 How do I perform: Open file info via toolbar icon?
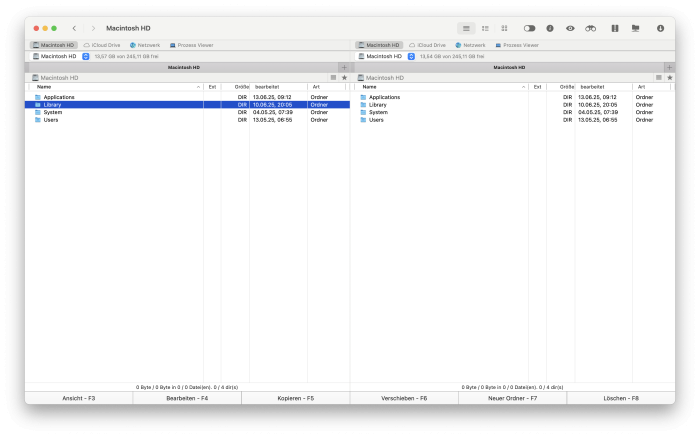(550, 29)
